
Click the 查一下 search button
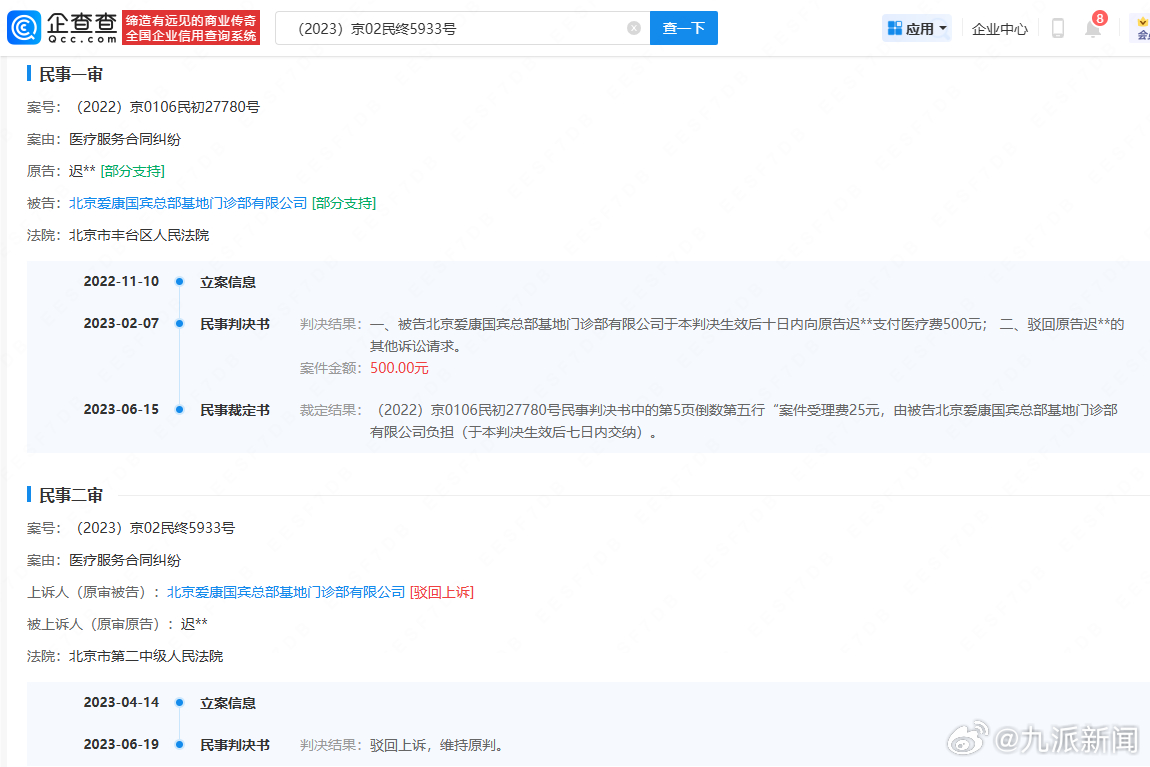(x=684, y=28)
